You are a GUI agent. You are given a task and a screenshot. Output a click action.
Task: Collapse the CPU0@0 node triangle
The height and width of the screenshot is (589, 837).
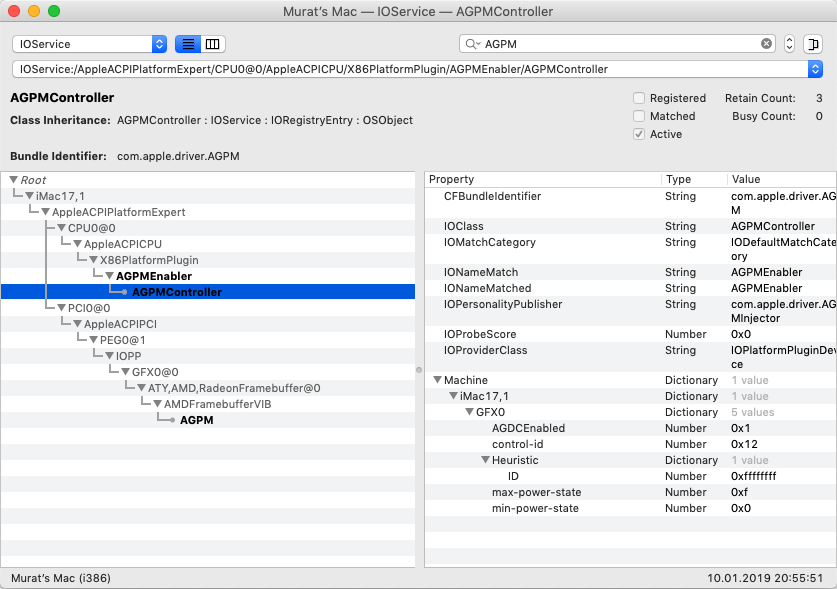click(x=62, y=227)
